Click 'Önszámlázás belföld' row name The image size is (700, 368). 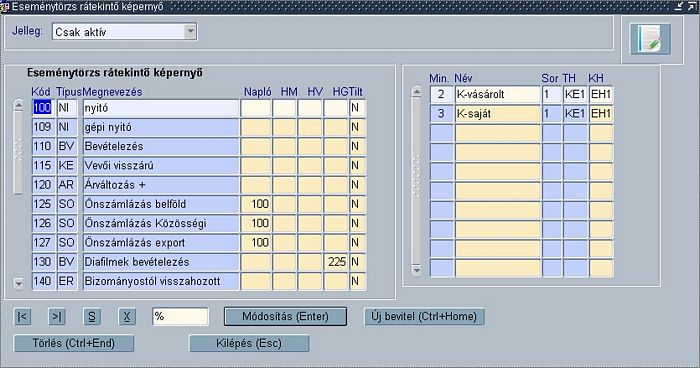161,204
